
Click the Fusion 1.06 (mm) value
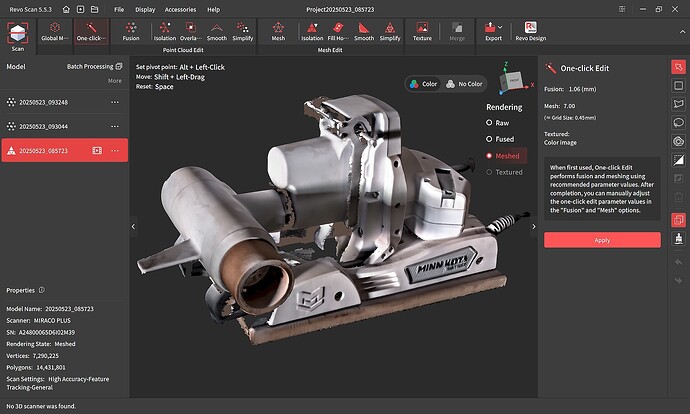583,89
